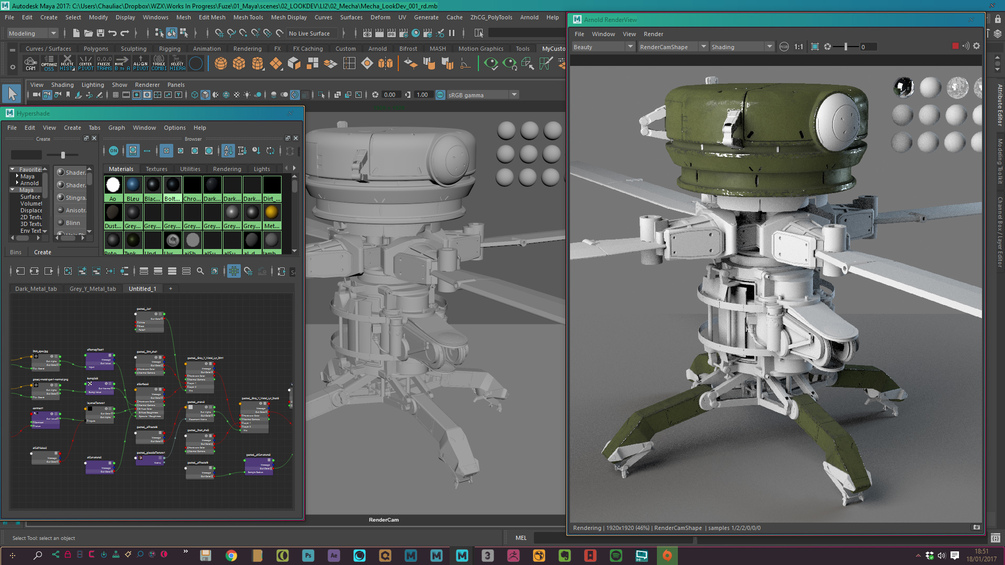The height and width of the screenshot is (565, 1005).
Task: Click the Center Pivot shelf icon
Action: (x=85, y=63)
